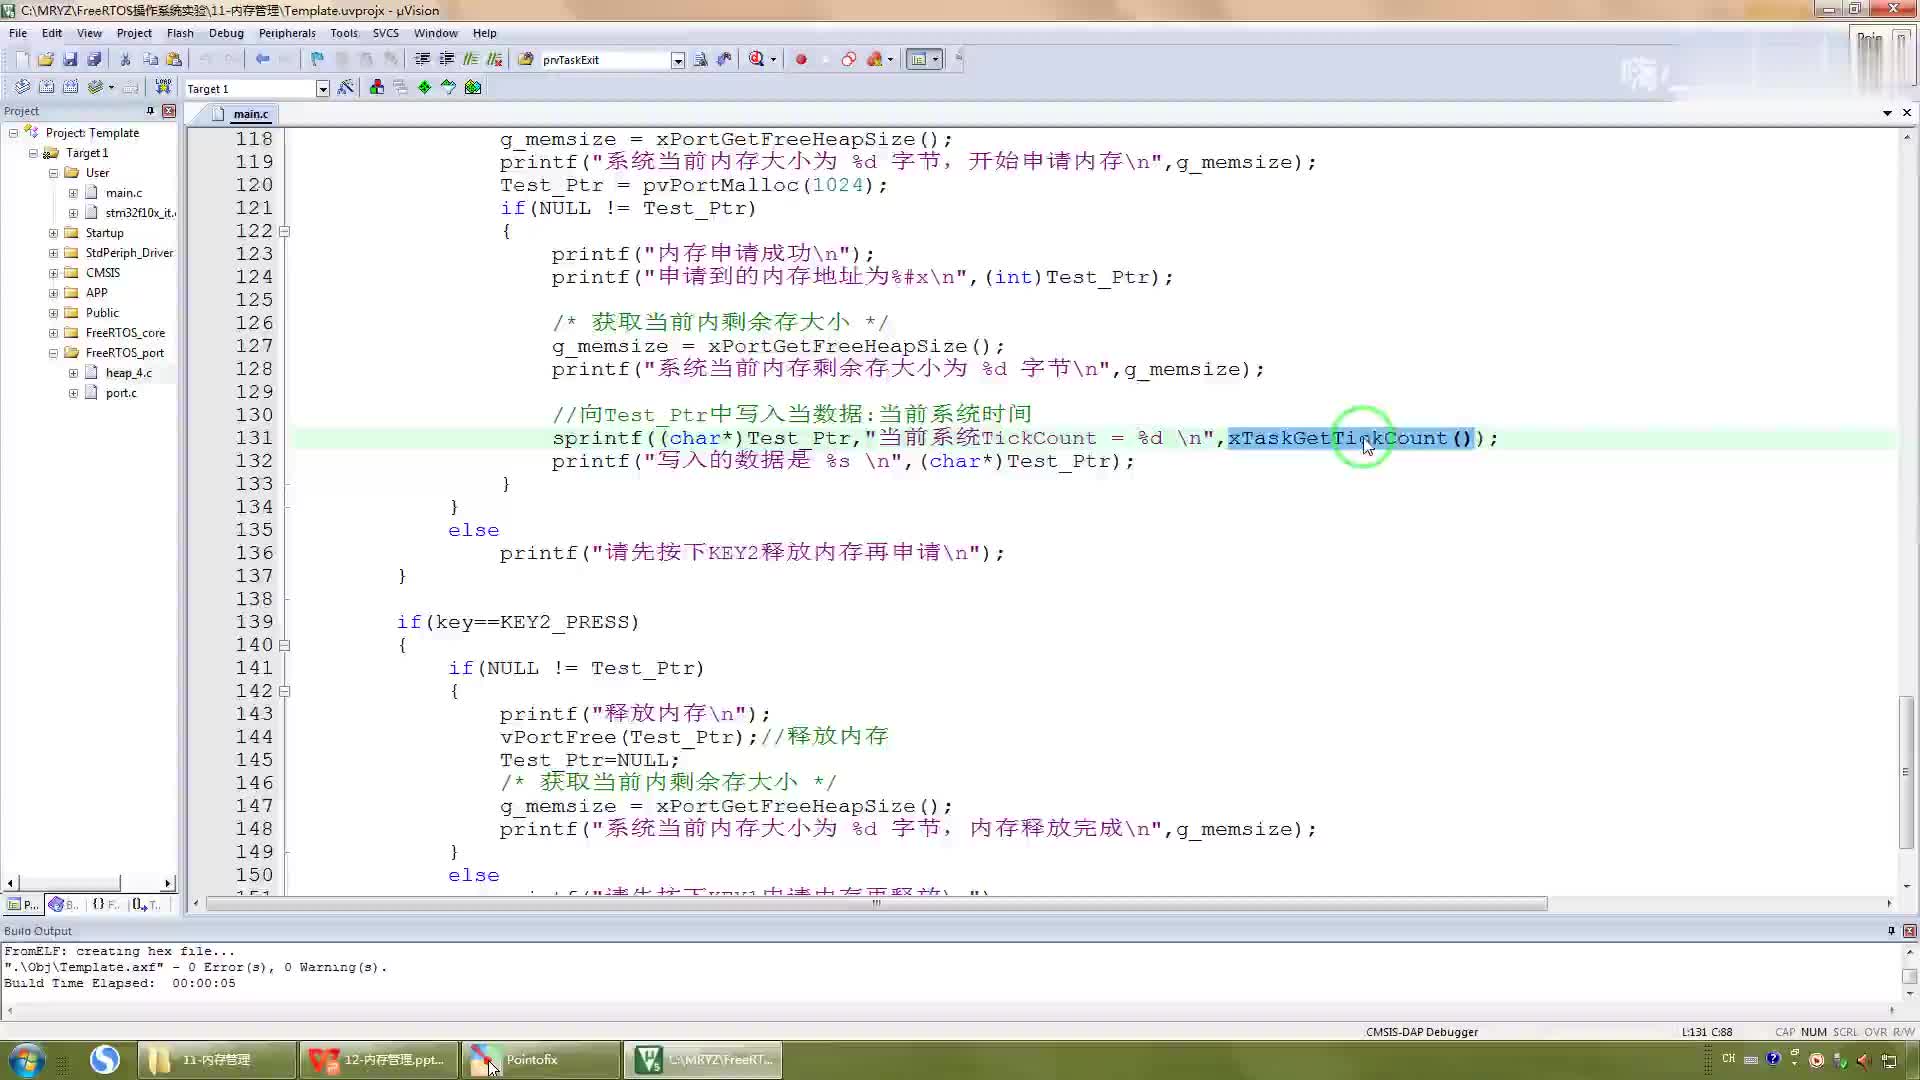Select main.c in project tree
1920x1080 pixels.
pos(124,193)
